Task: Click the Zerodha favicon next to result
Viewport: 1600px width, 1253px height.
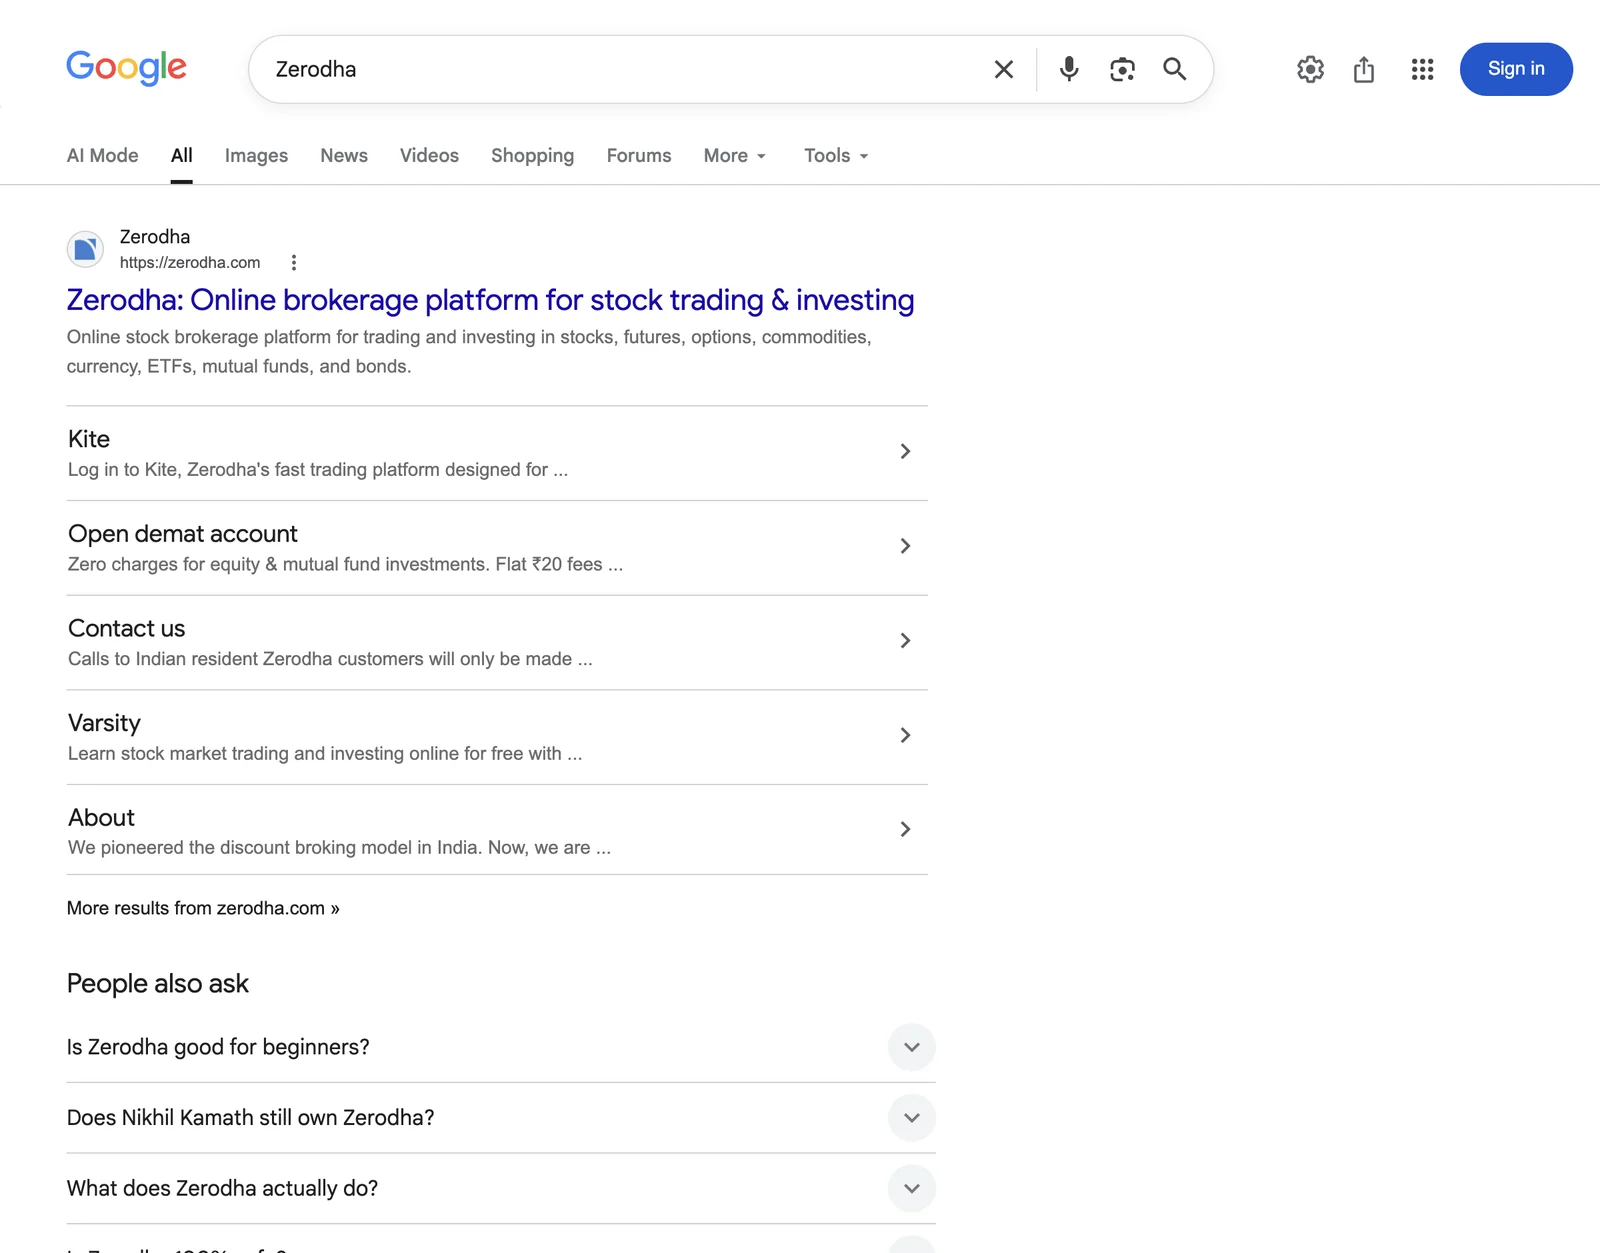Action: (x=85, y=249)
